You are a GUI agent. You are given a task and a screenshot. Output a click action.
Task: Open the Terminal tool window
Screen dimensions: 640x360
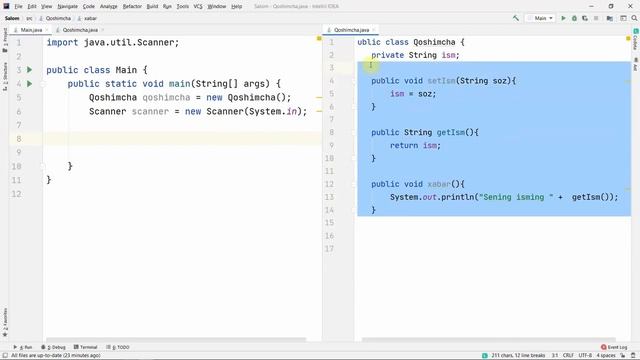coord(85,347)
